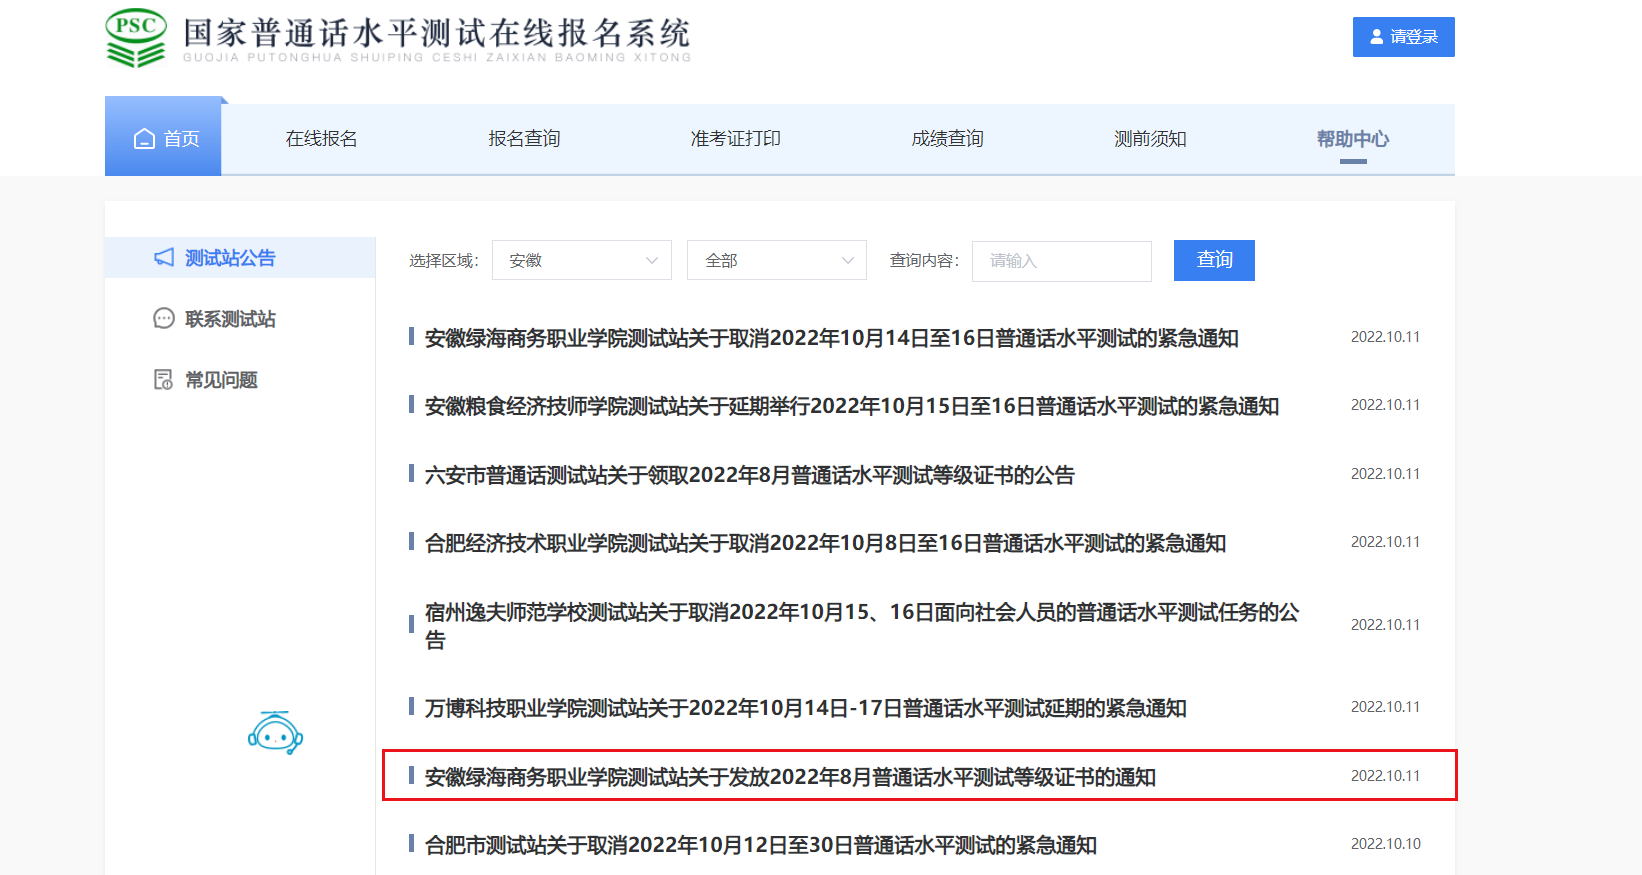
Task: Open 安徽绿海商务职业学院 notice cancelling October 14-16 test
Action: 832,338
